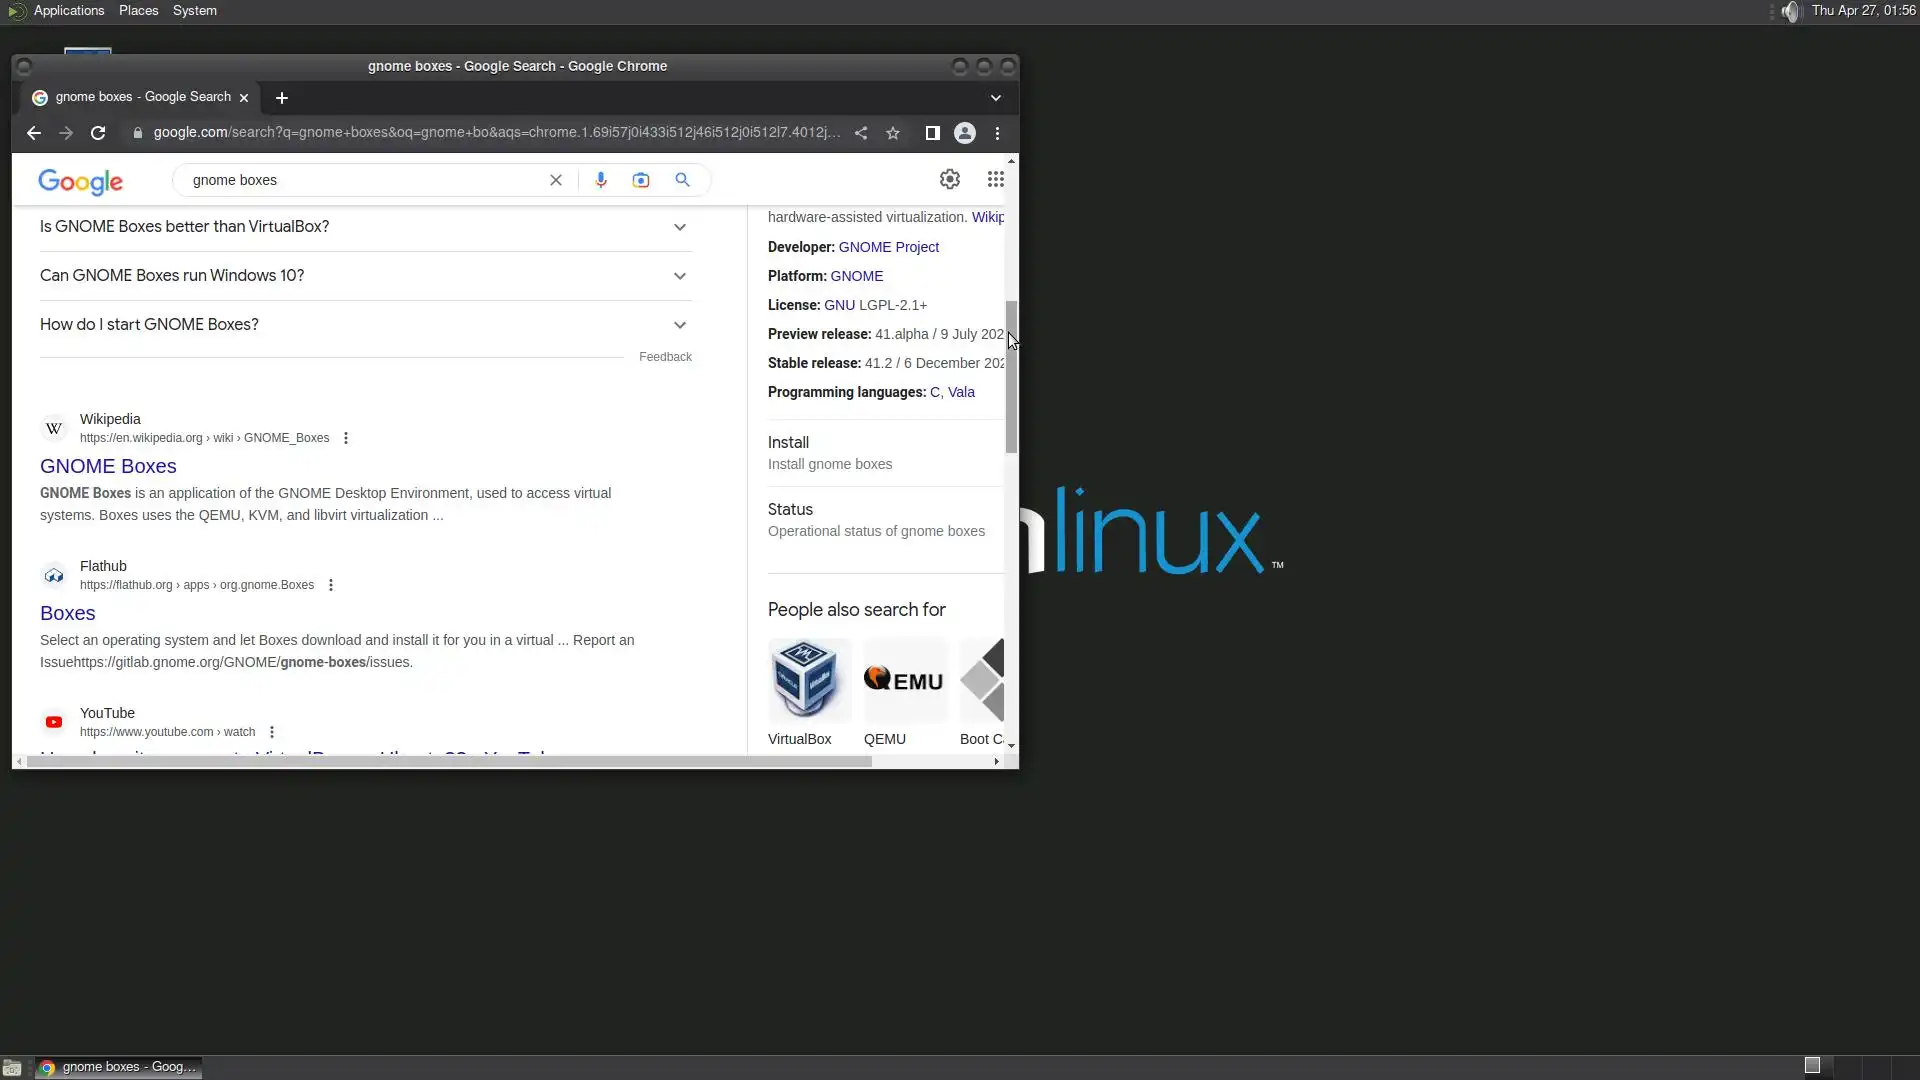Reload the current page
This screenshot has width=1920, height=1080.
pyautogui.click(x=98, y=133)
